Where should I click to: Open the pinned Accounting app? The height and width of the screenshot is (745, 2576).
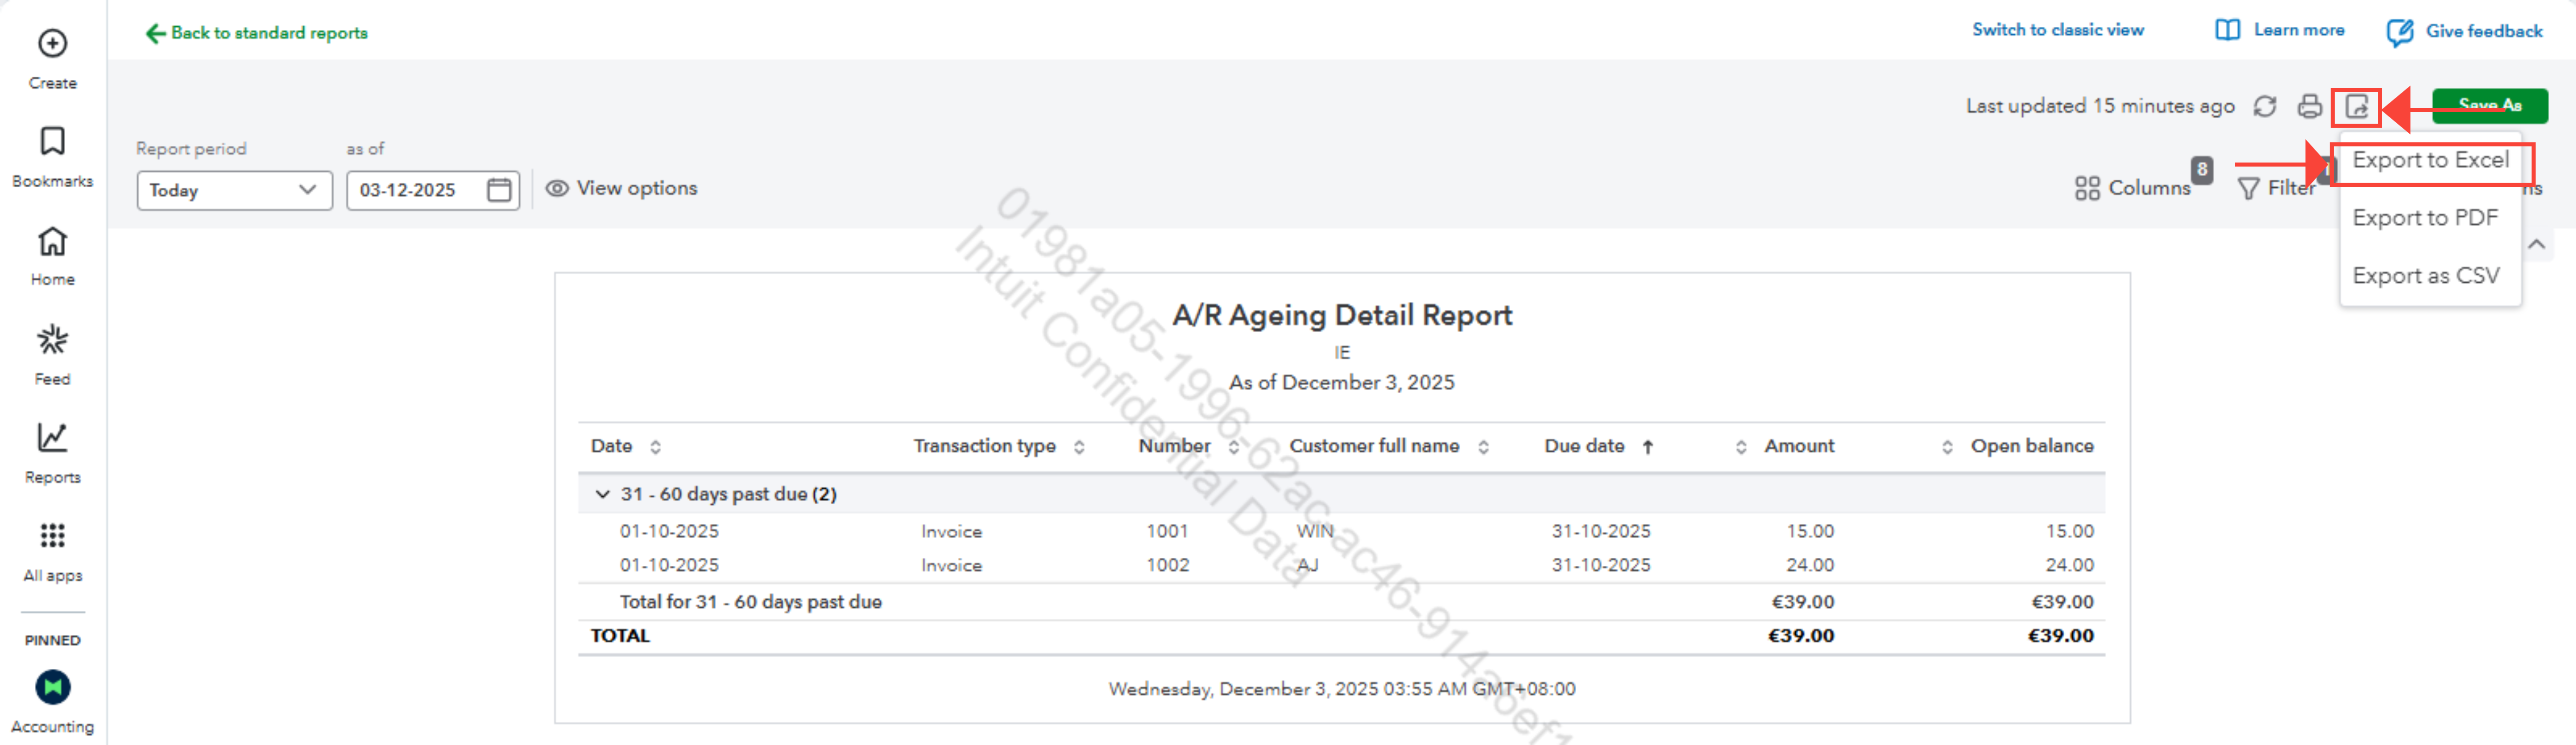(x=52, y=688)
